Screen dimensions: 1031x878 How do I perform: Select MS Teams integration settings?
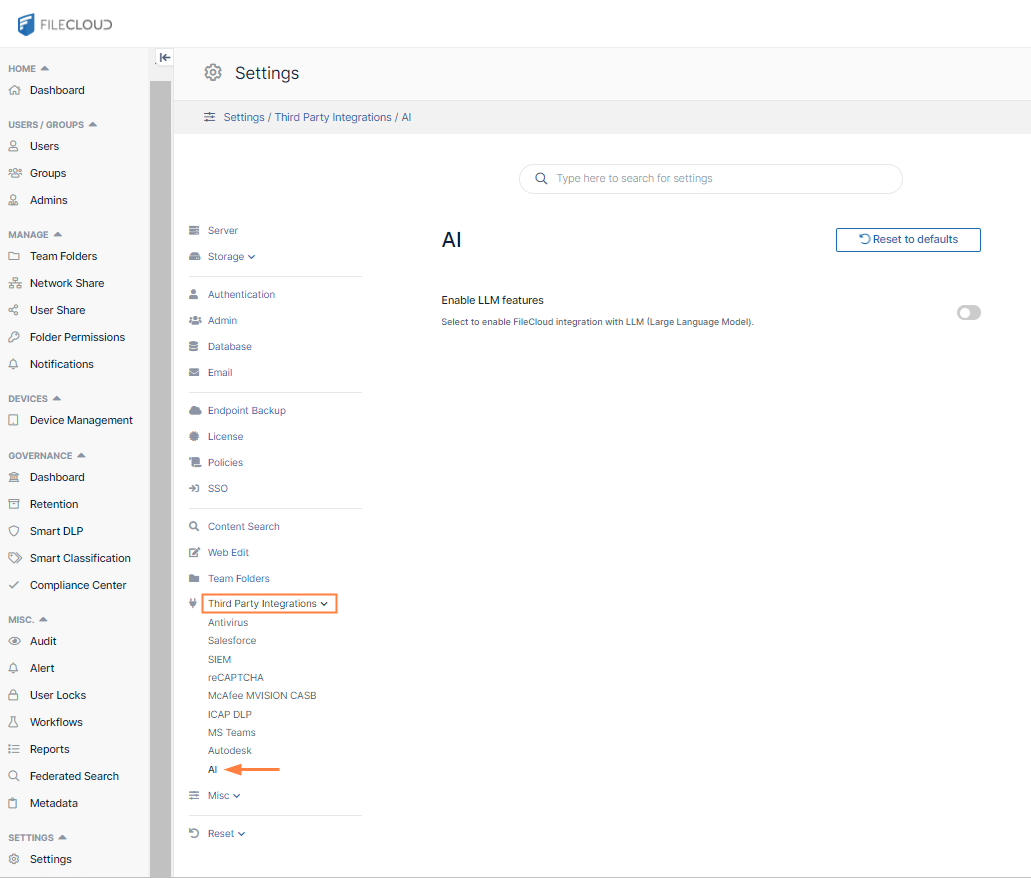(231, 733)
